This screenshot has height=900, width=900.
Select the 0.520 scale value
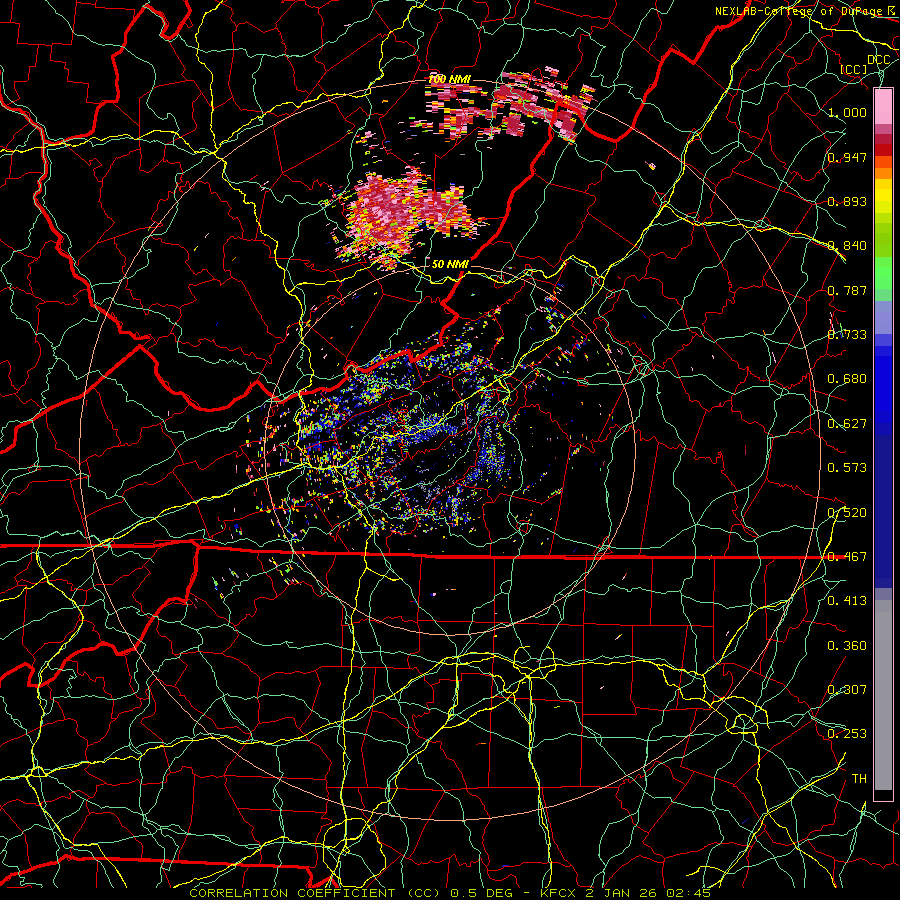pos(847,513)
